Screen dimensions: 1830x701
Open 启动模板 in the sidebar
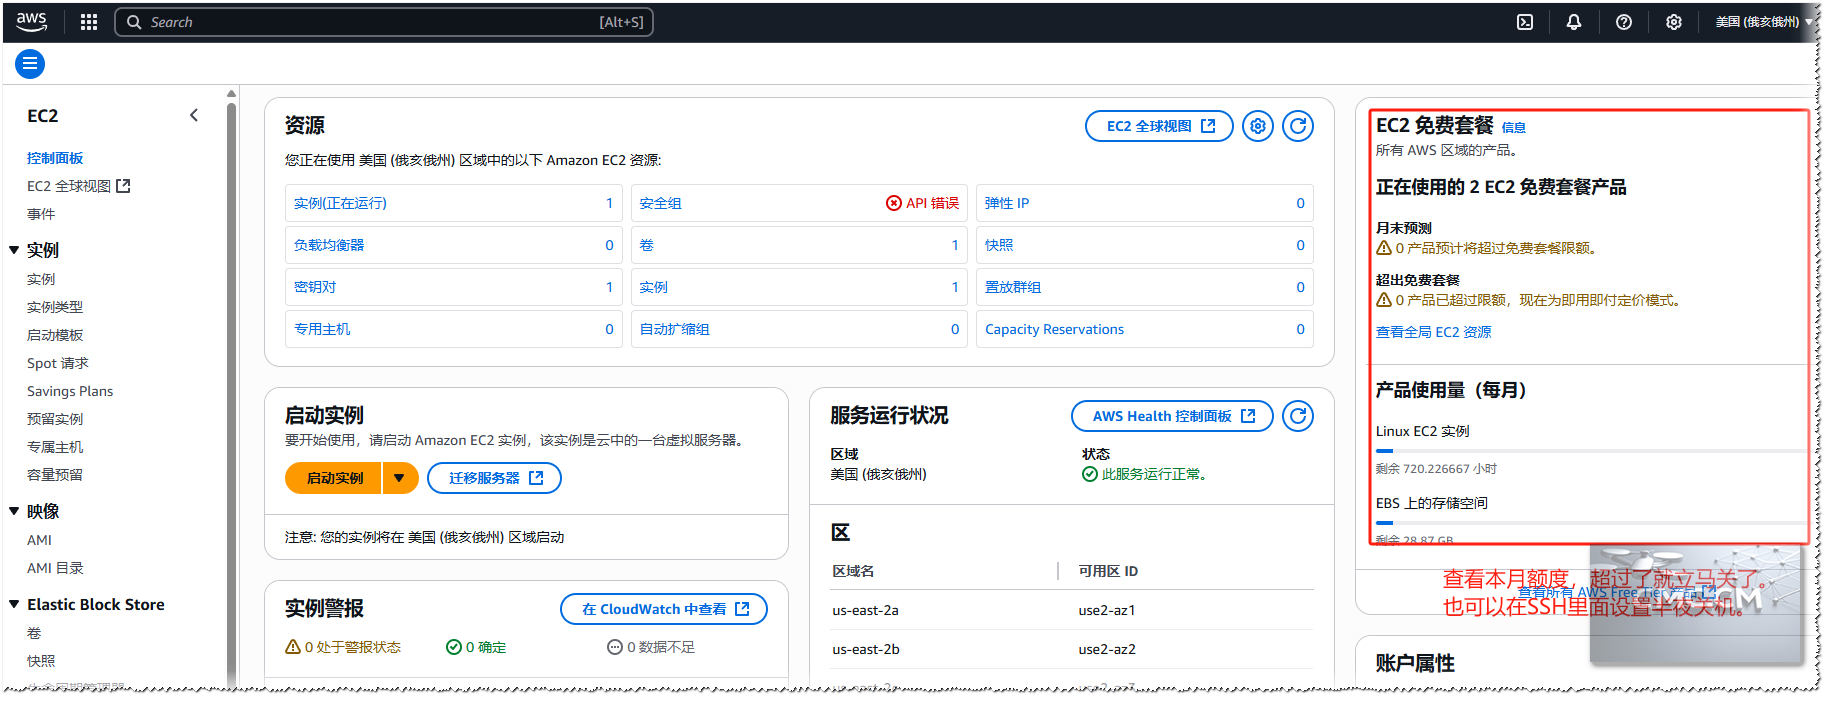point(55,335)
